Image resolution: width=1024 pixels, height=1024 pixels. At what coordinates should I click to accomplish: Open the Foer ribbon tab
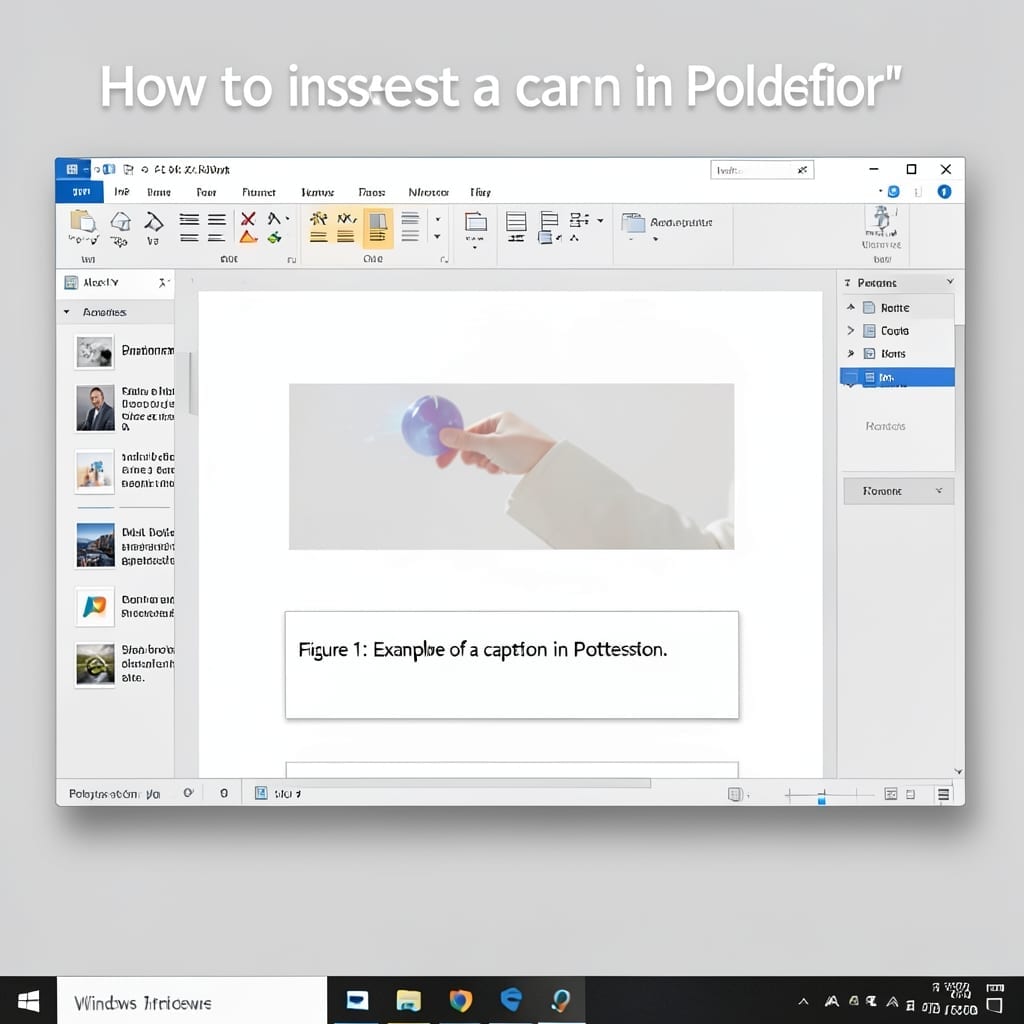pos(206,192)
